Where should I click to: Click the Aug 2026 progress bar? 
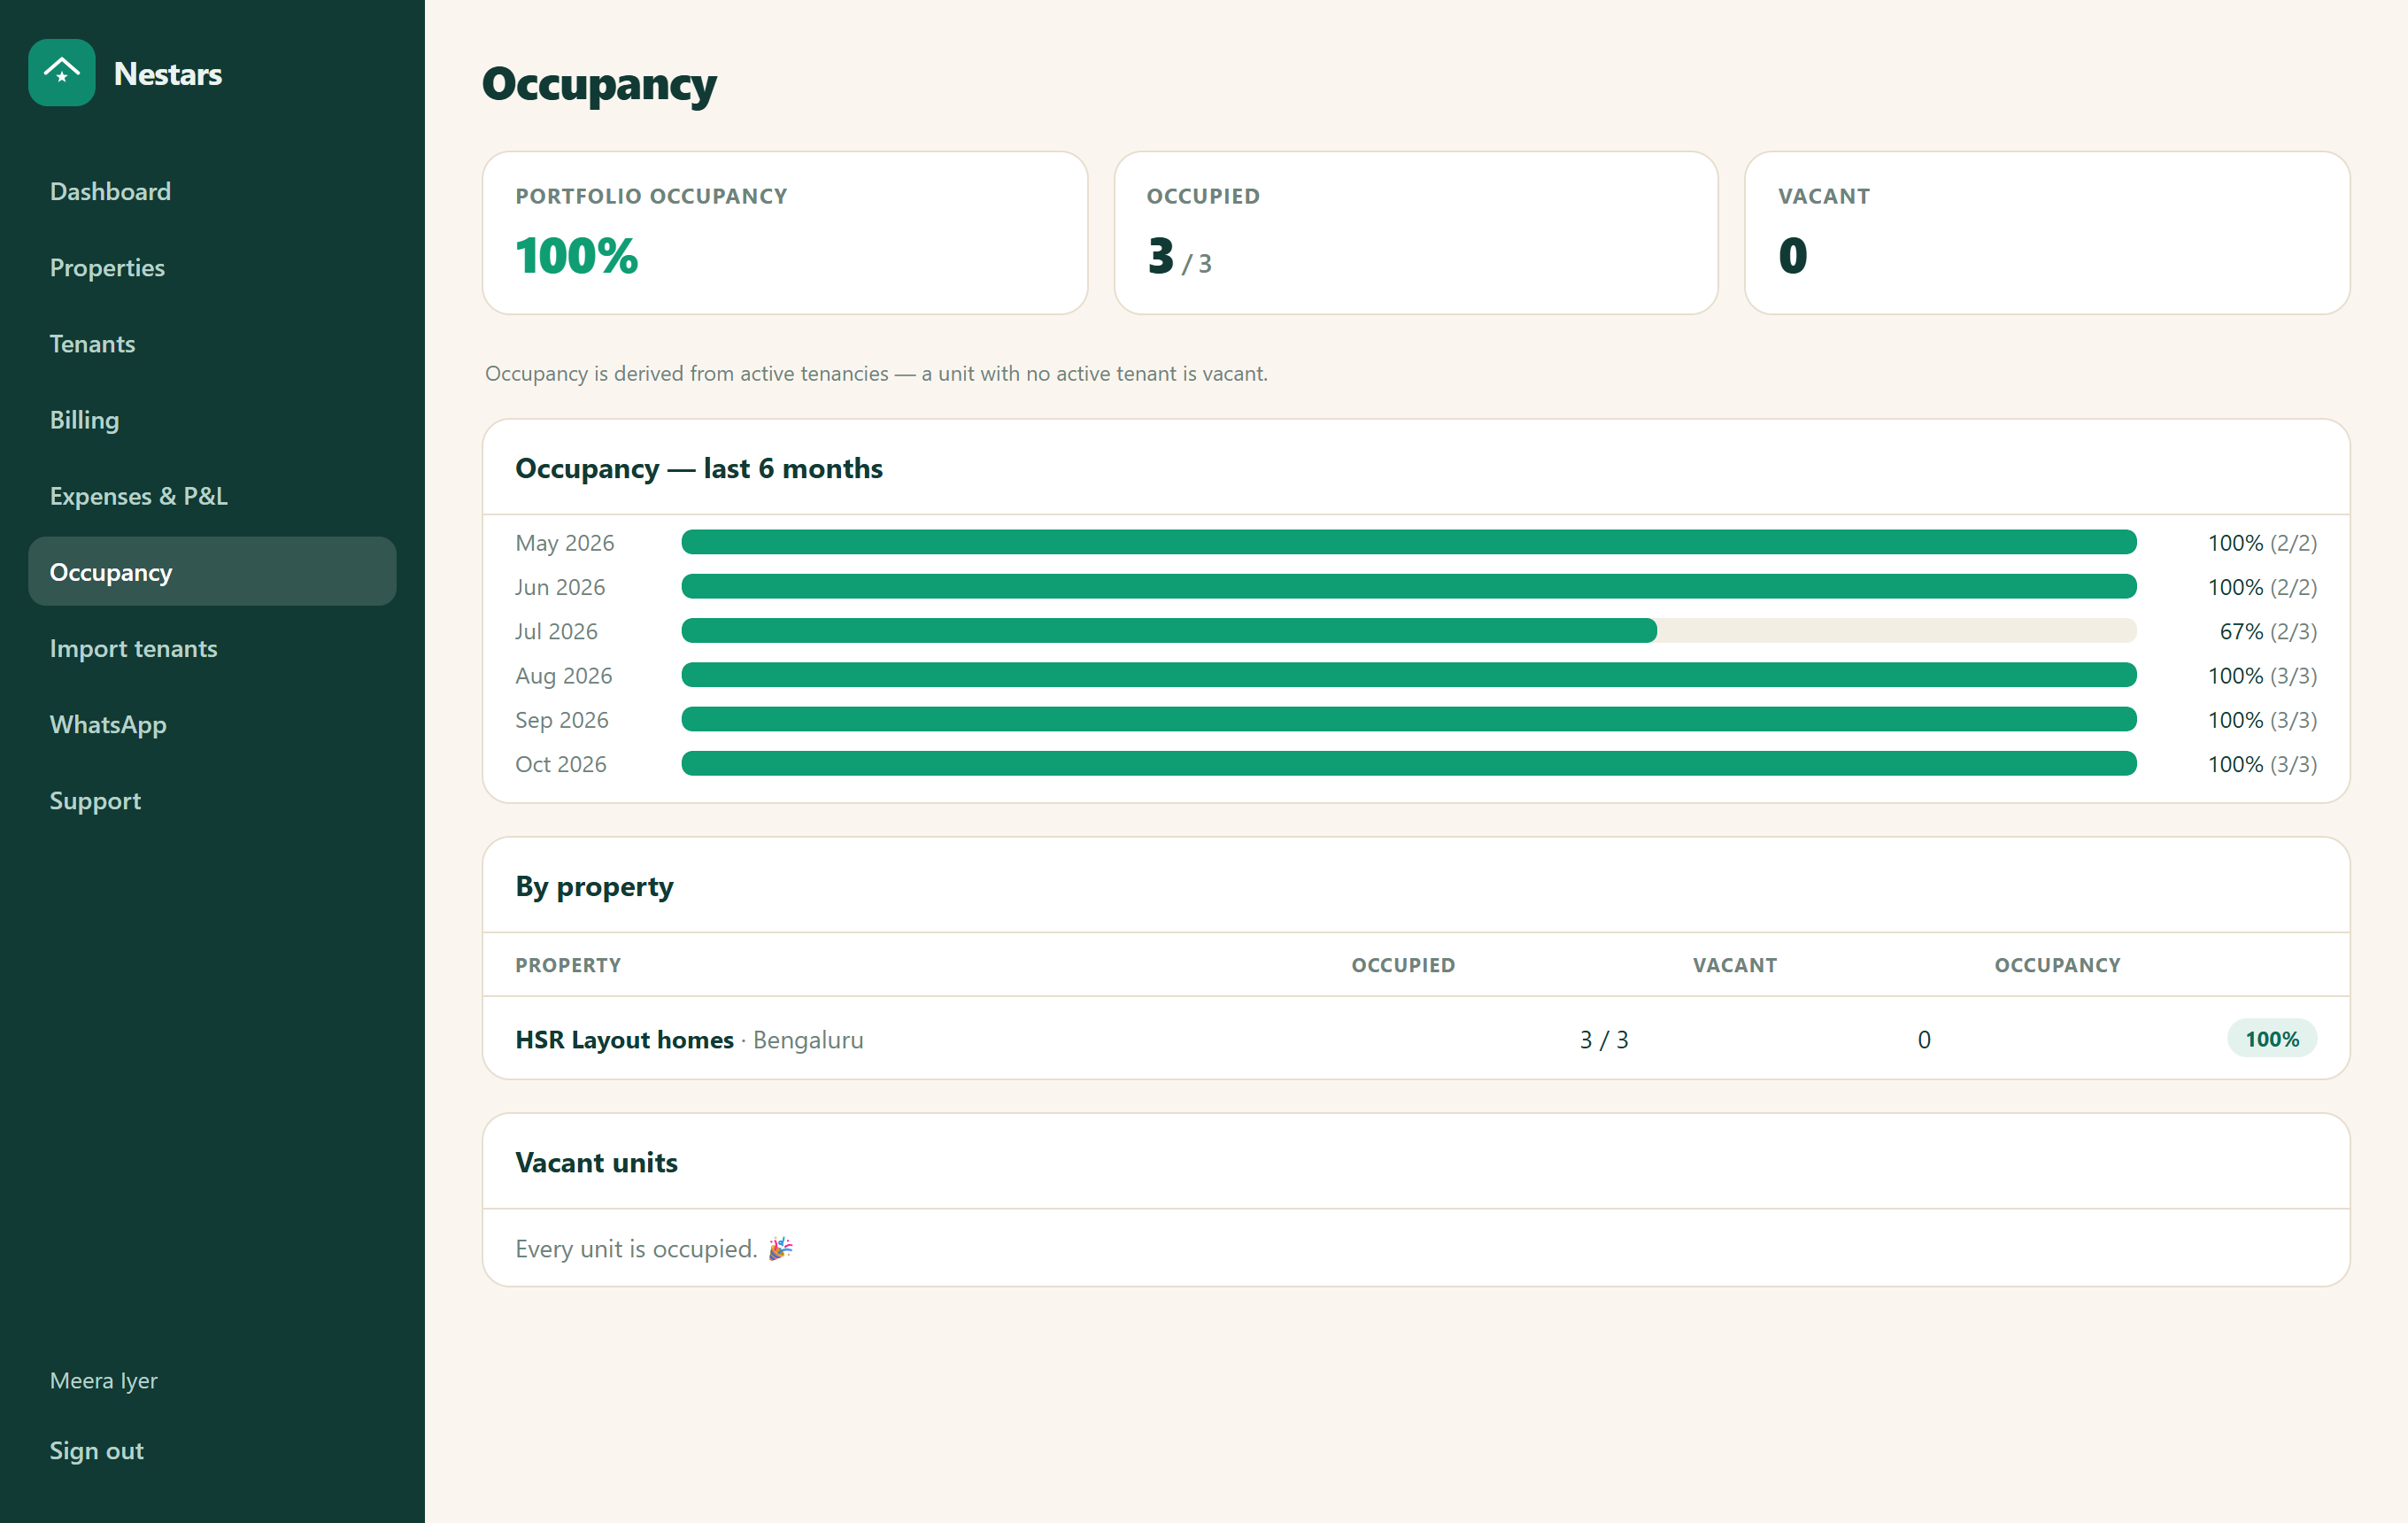pos(1409,676)
